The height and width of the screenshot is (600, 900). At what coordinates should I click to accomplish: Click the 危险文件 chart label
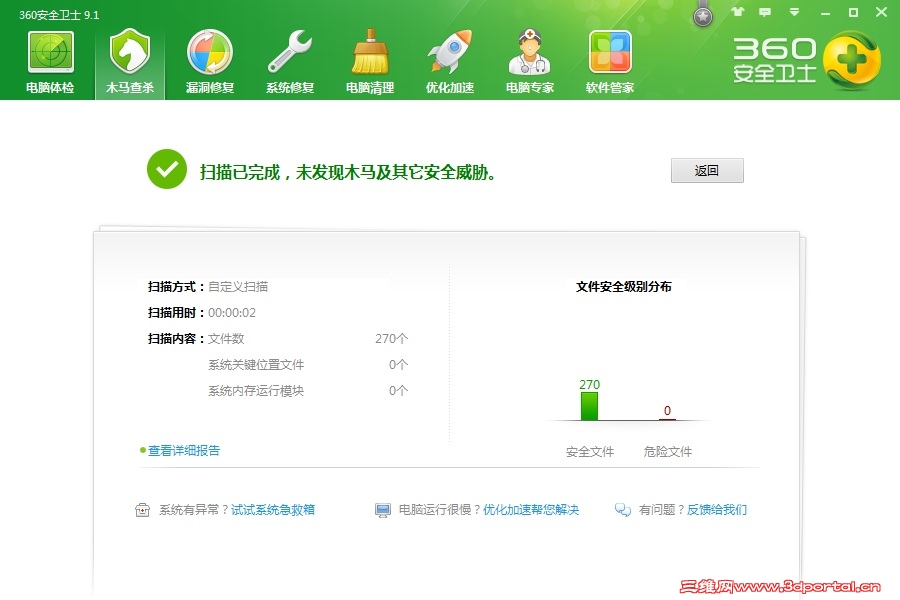668,452
